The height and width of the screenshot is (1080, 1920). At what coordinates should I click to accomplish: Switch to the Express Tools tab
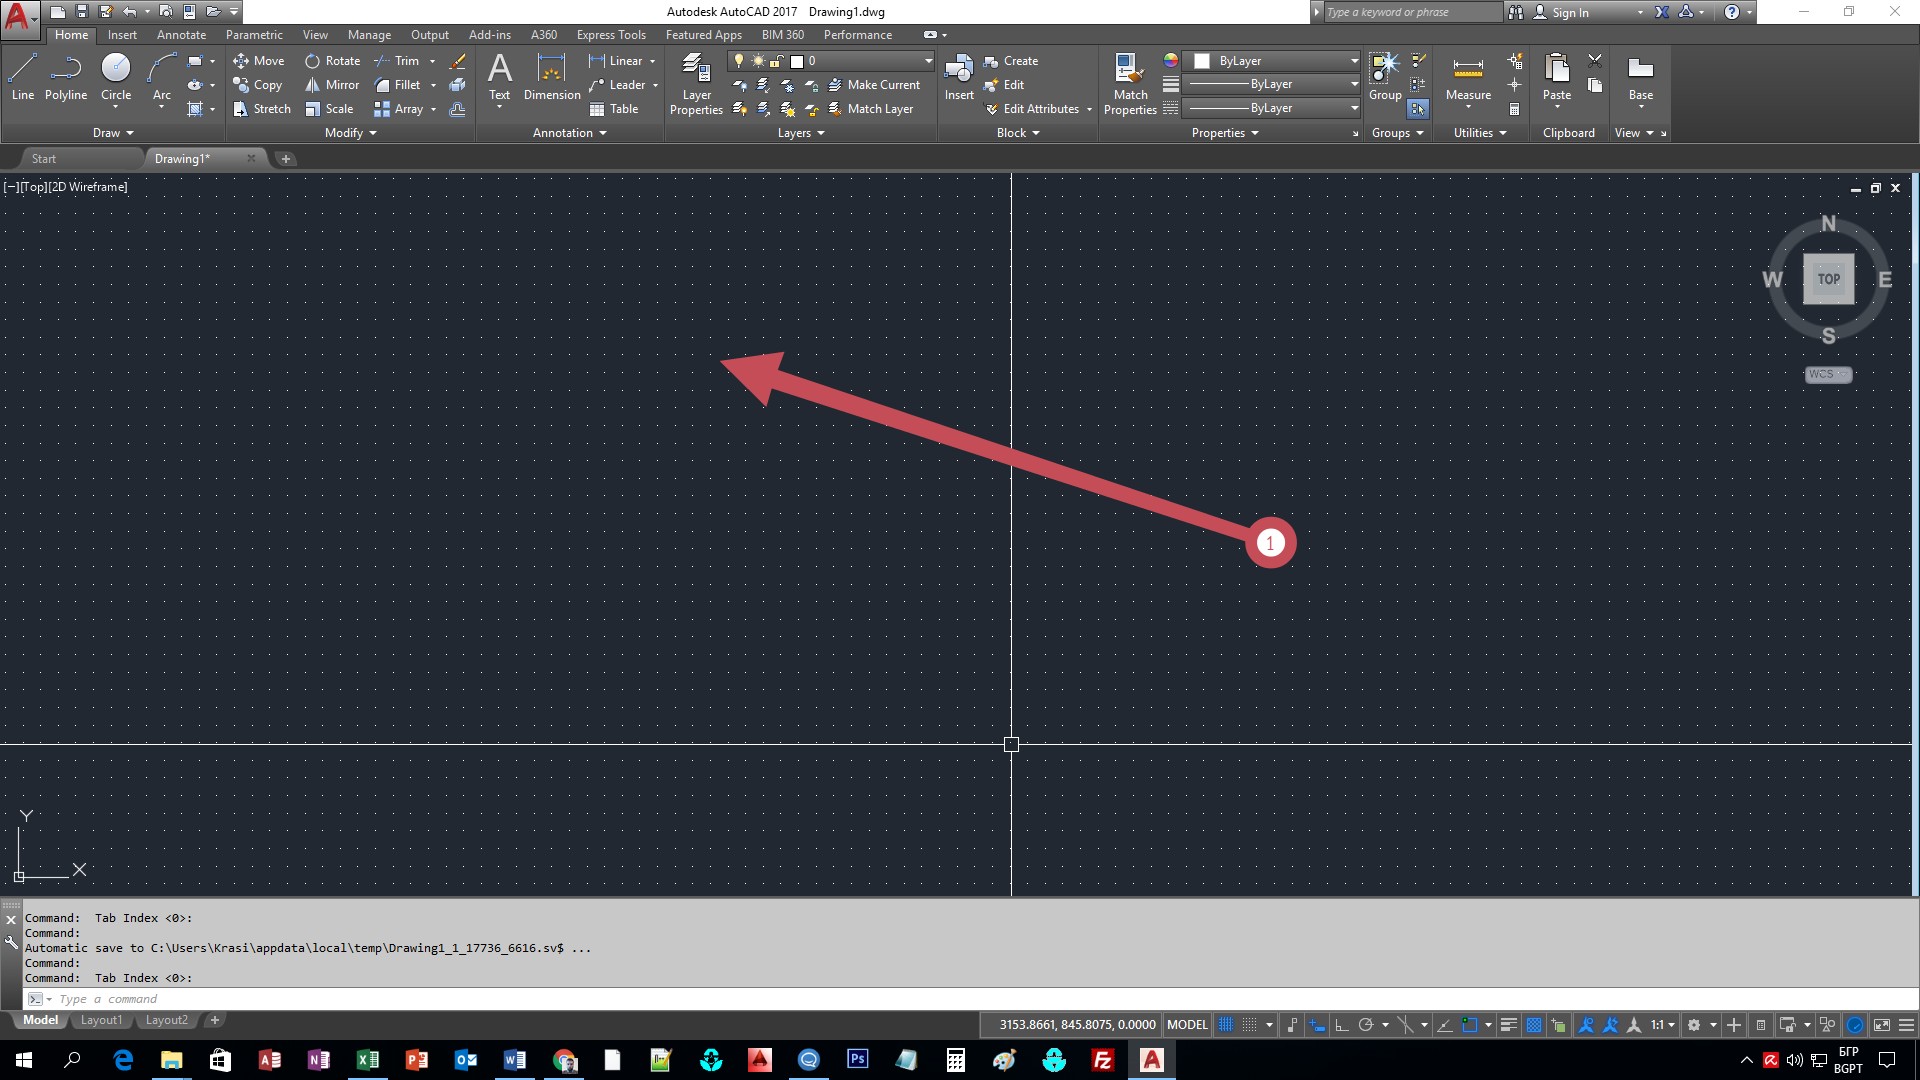pyautogui.click(x=611, y=35)
